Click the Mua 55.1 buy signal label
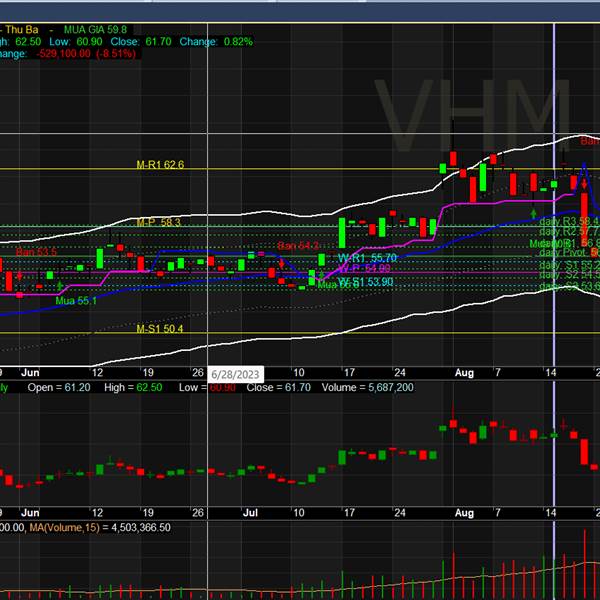The image size is (600, 600). tap(76, 301)
